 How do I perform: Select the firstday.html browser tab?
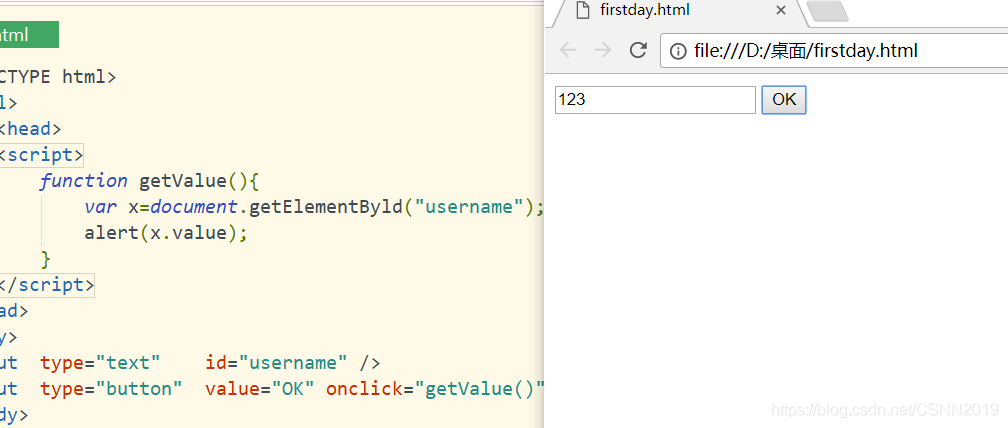(x=678, y=11)
